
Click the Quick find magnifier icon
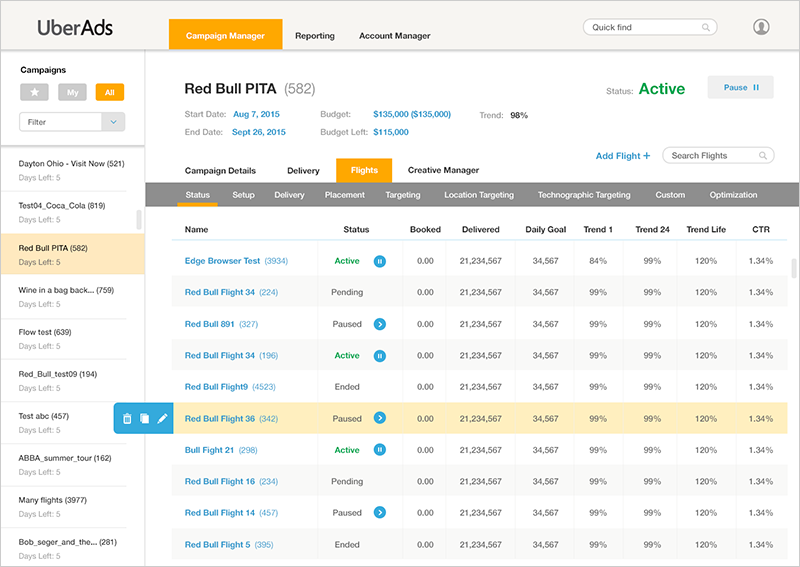point(706,28)
